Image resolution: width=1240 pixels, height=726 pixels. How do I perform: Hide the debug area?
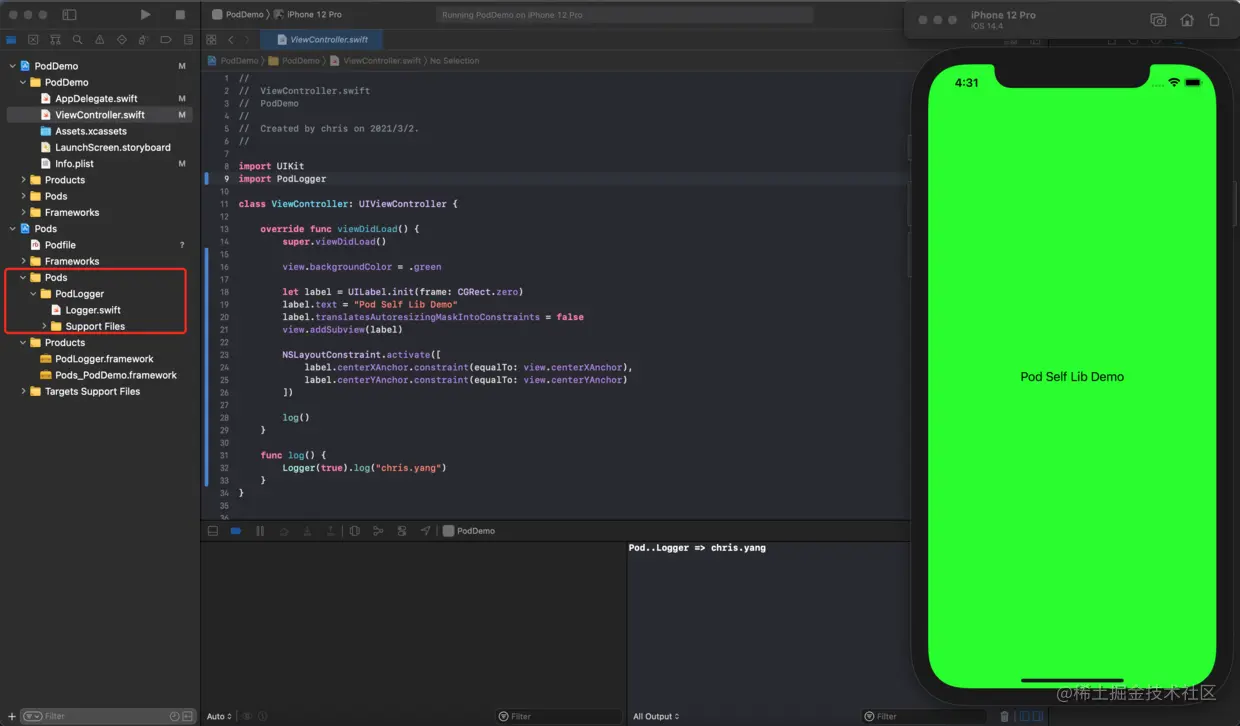pyautogui.click(x=213, y=531)
